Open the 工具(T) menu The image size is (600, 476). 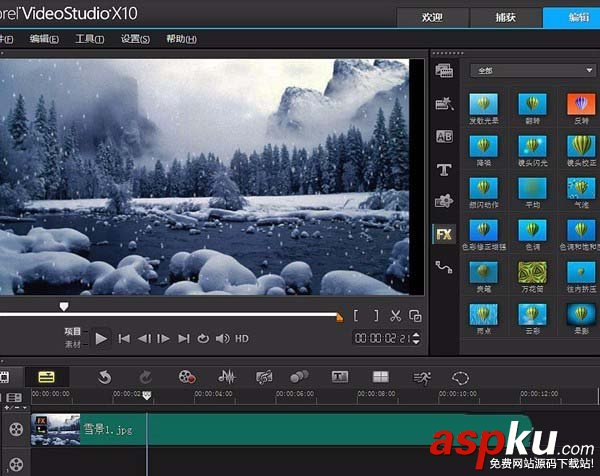click(90, 39)
